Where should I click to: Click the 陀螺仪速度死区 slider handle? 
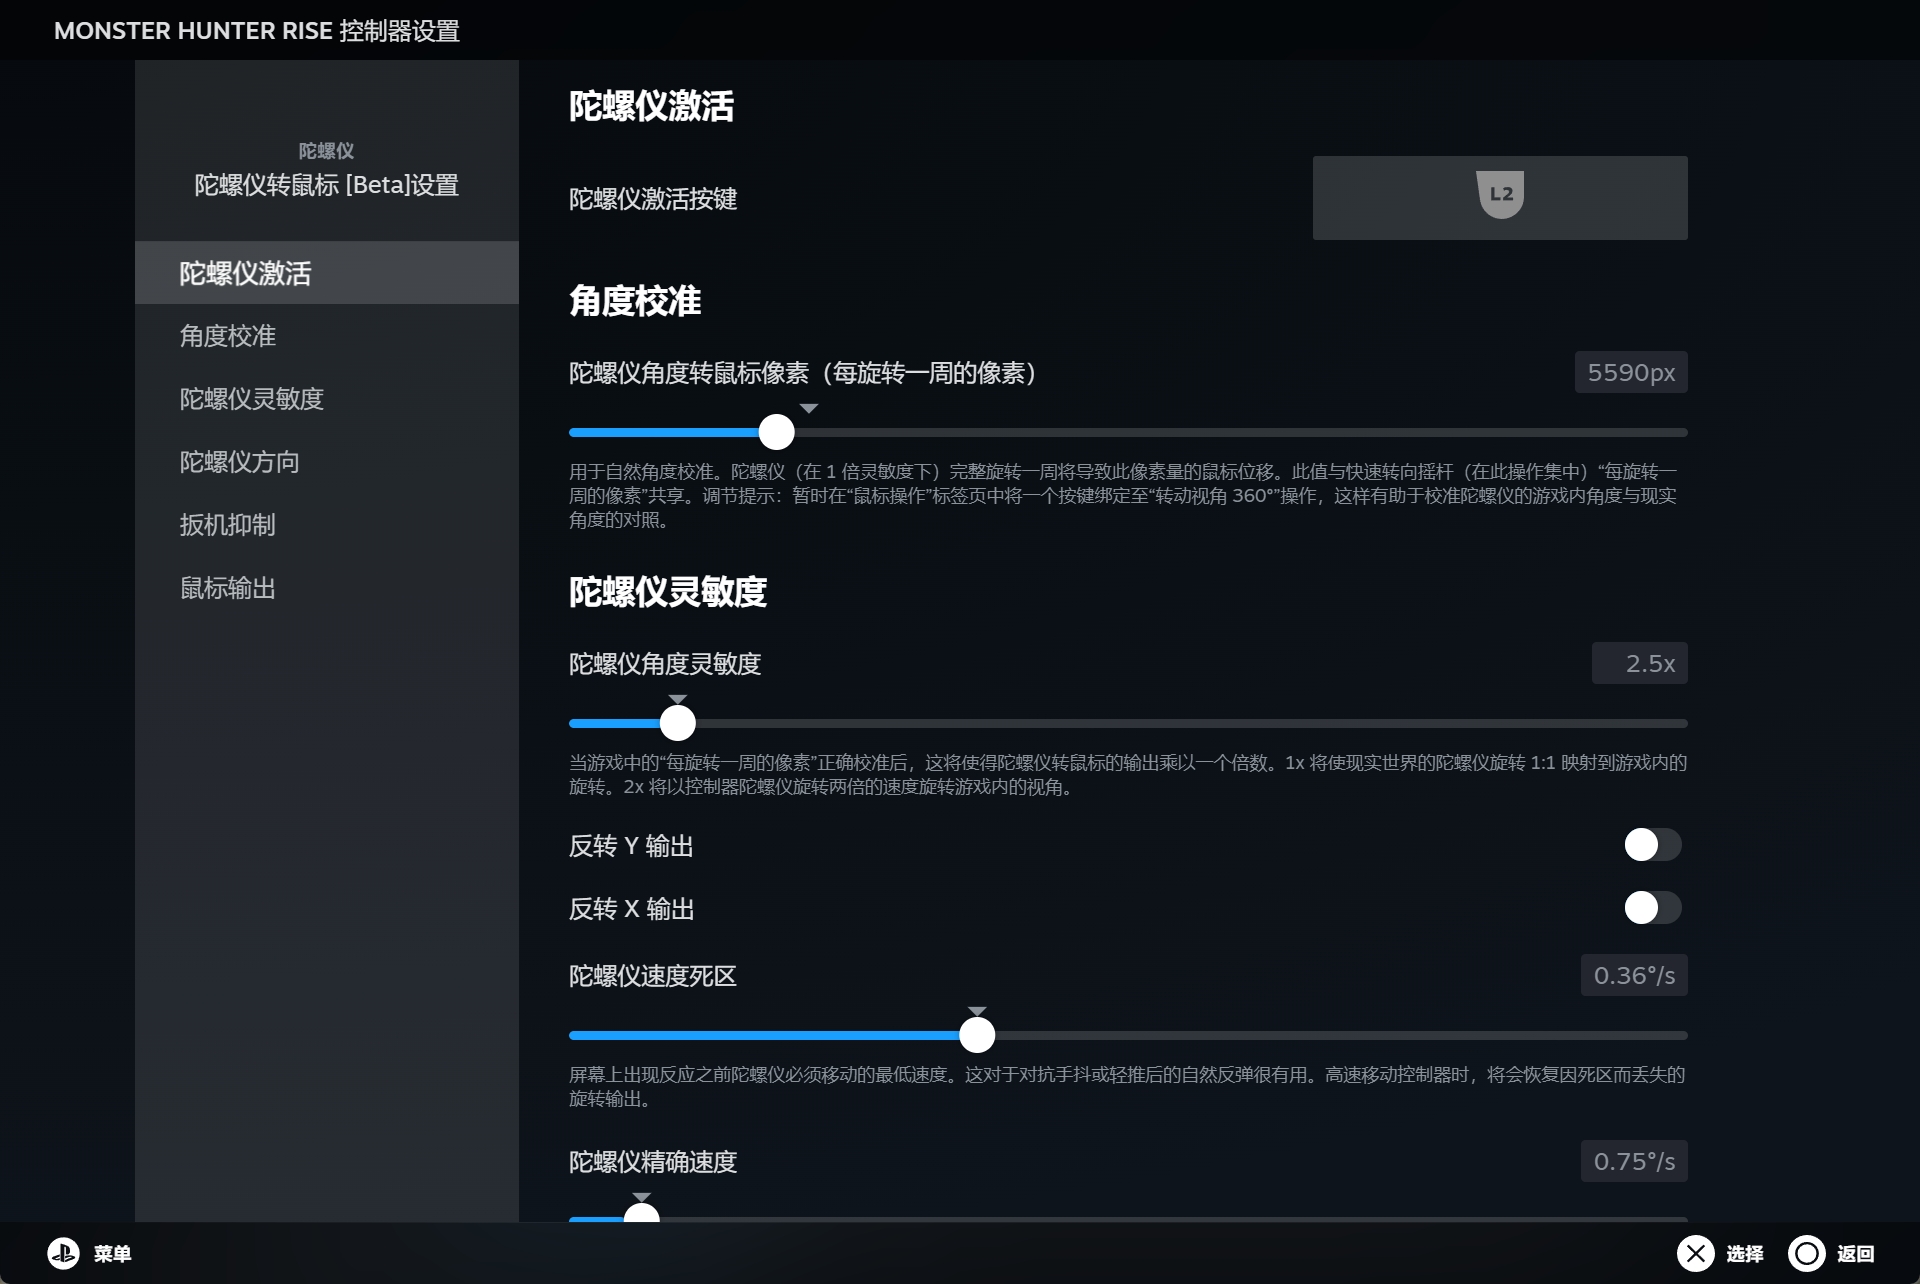point(977,1035)
